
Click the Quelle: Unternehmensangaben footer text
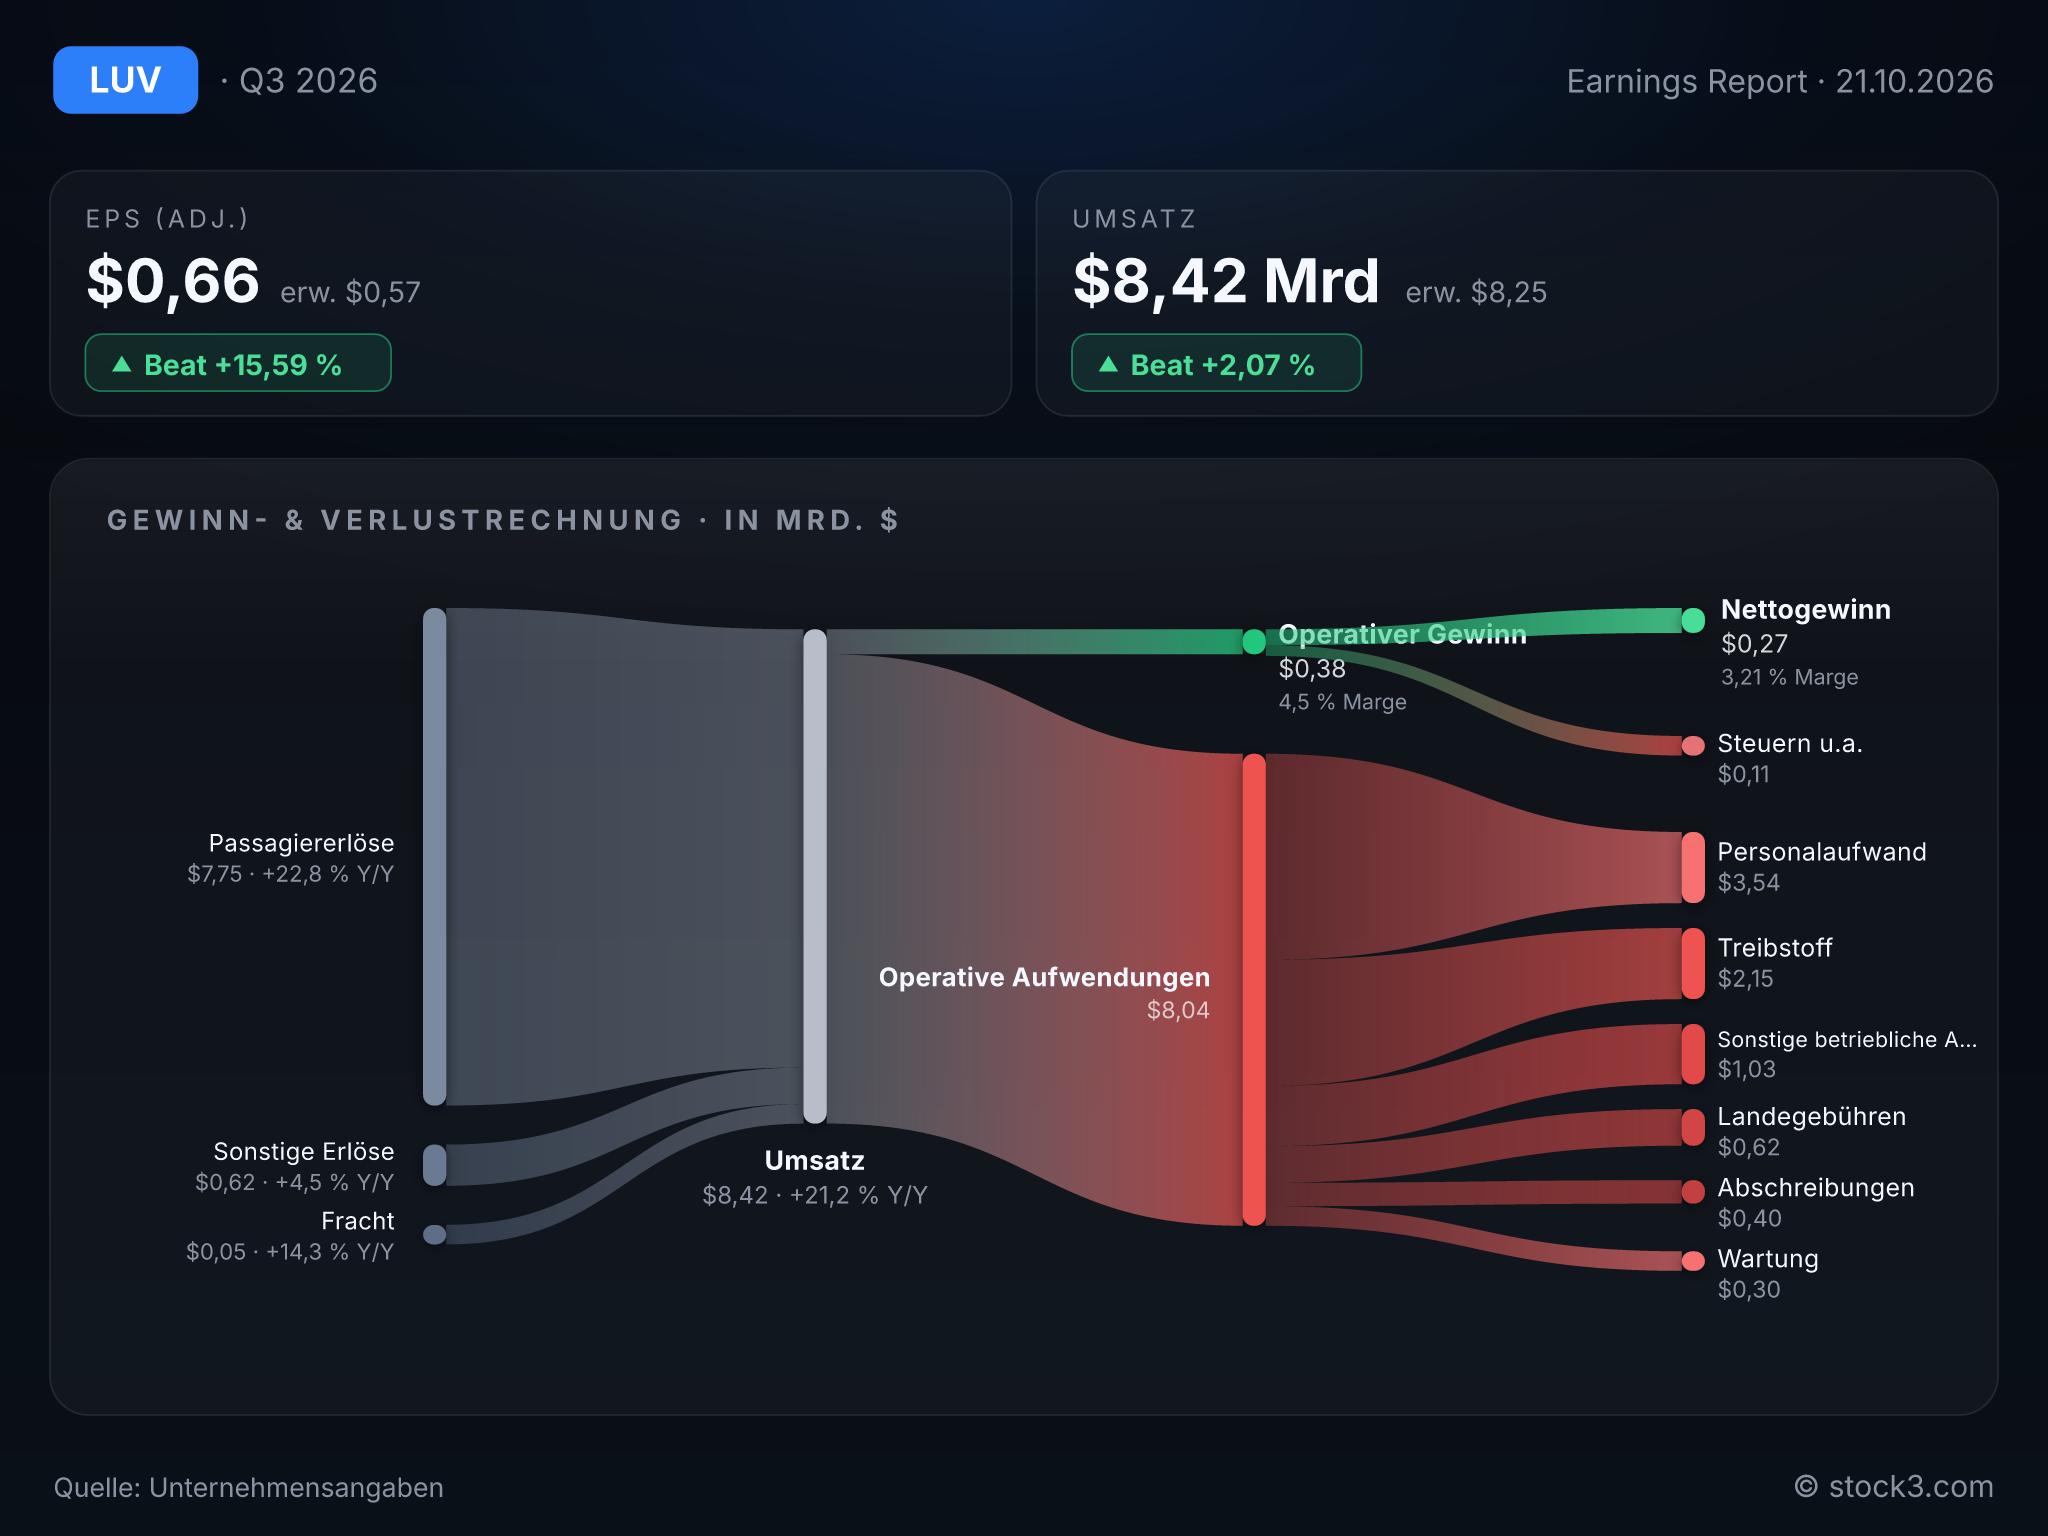[248, 1488]
